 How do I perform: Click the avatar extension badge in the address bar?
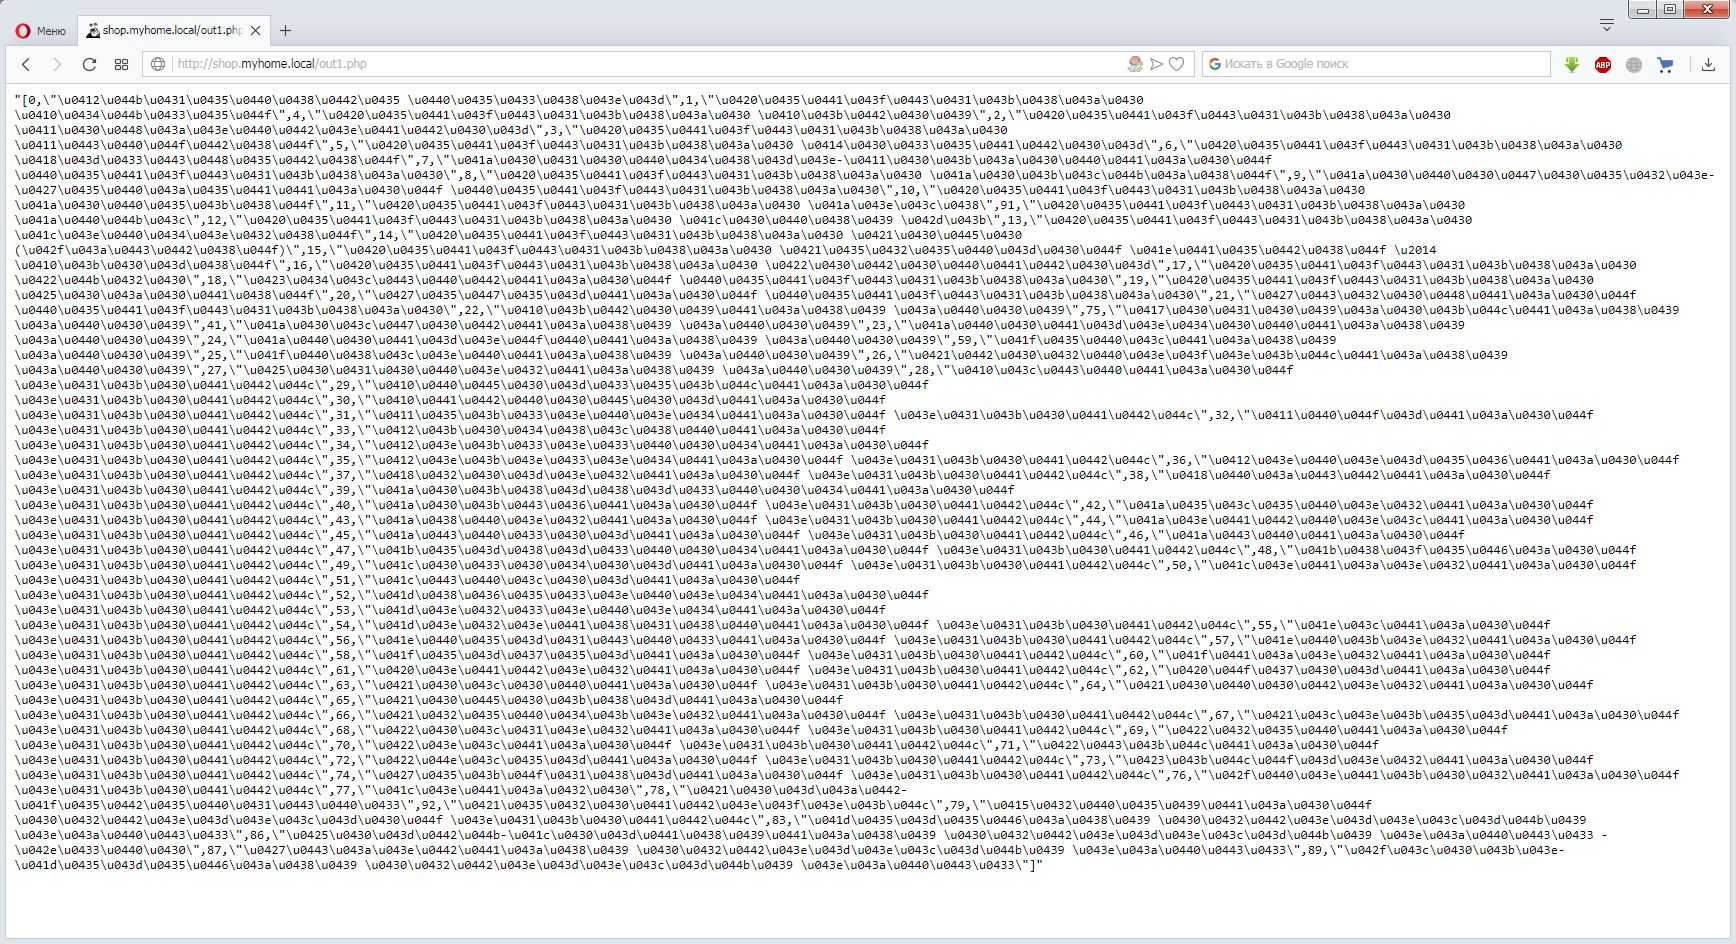(1135, 64)
